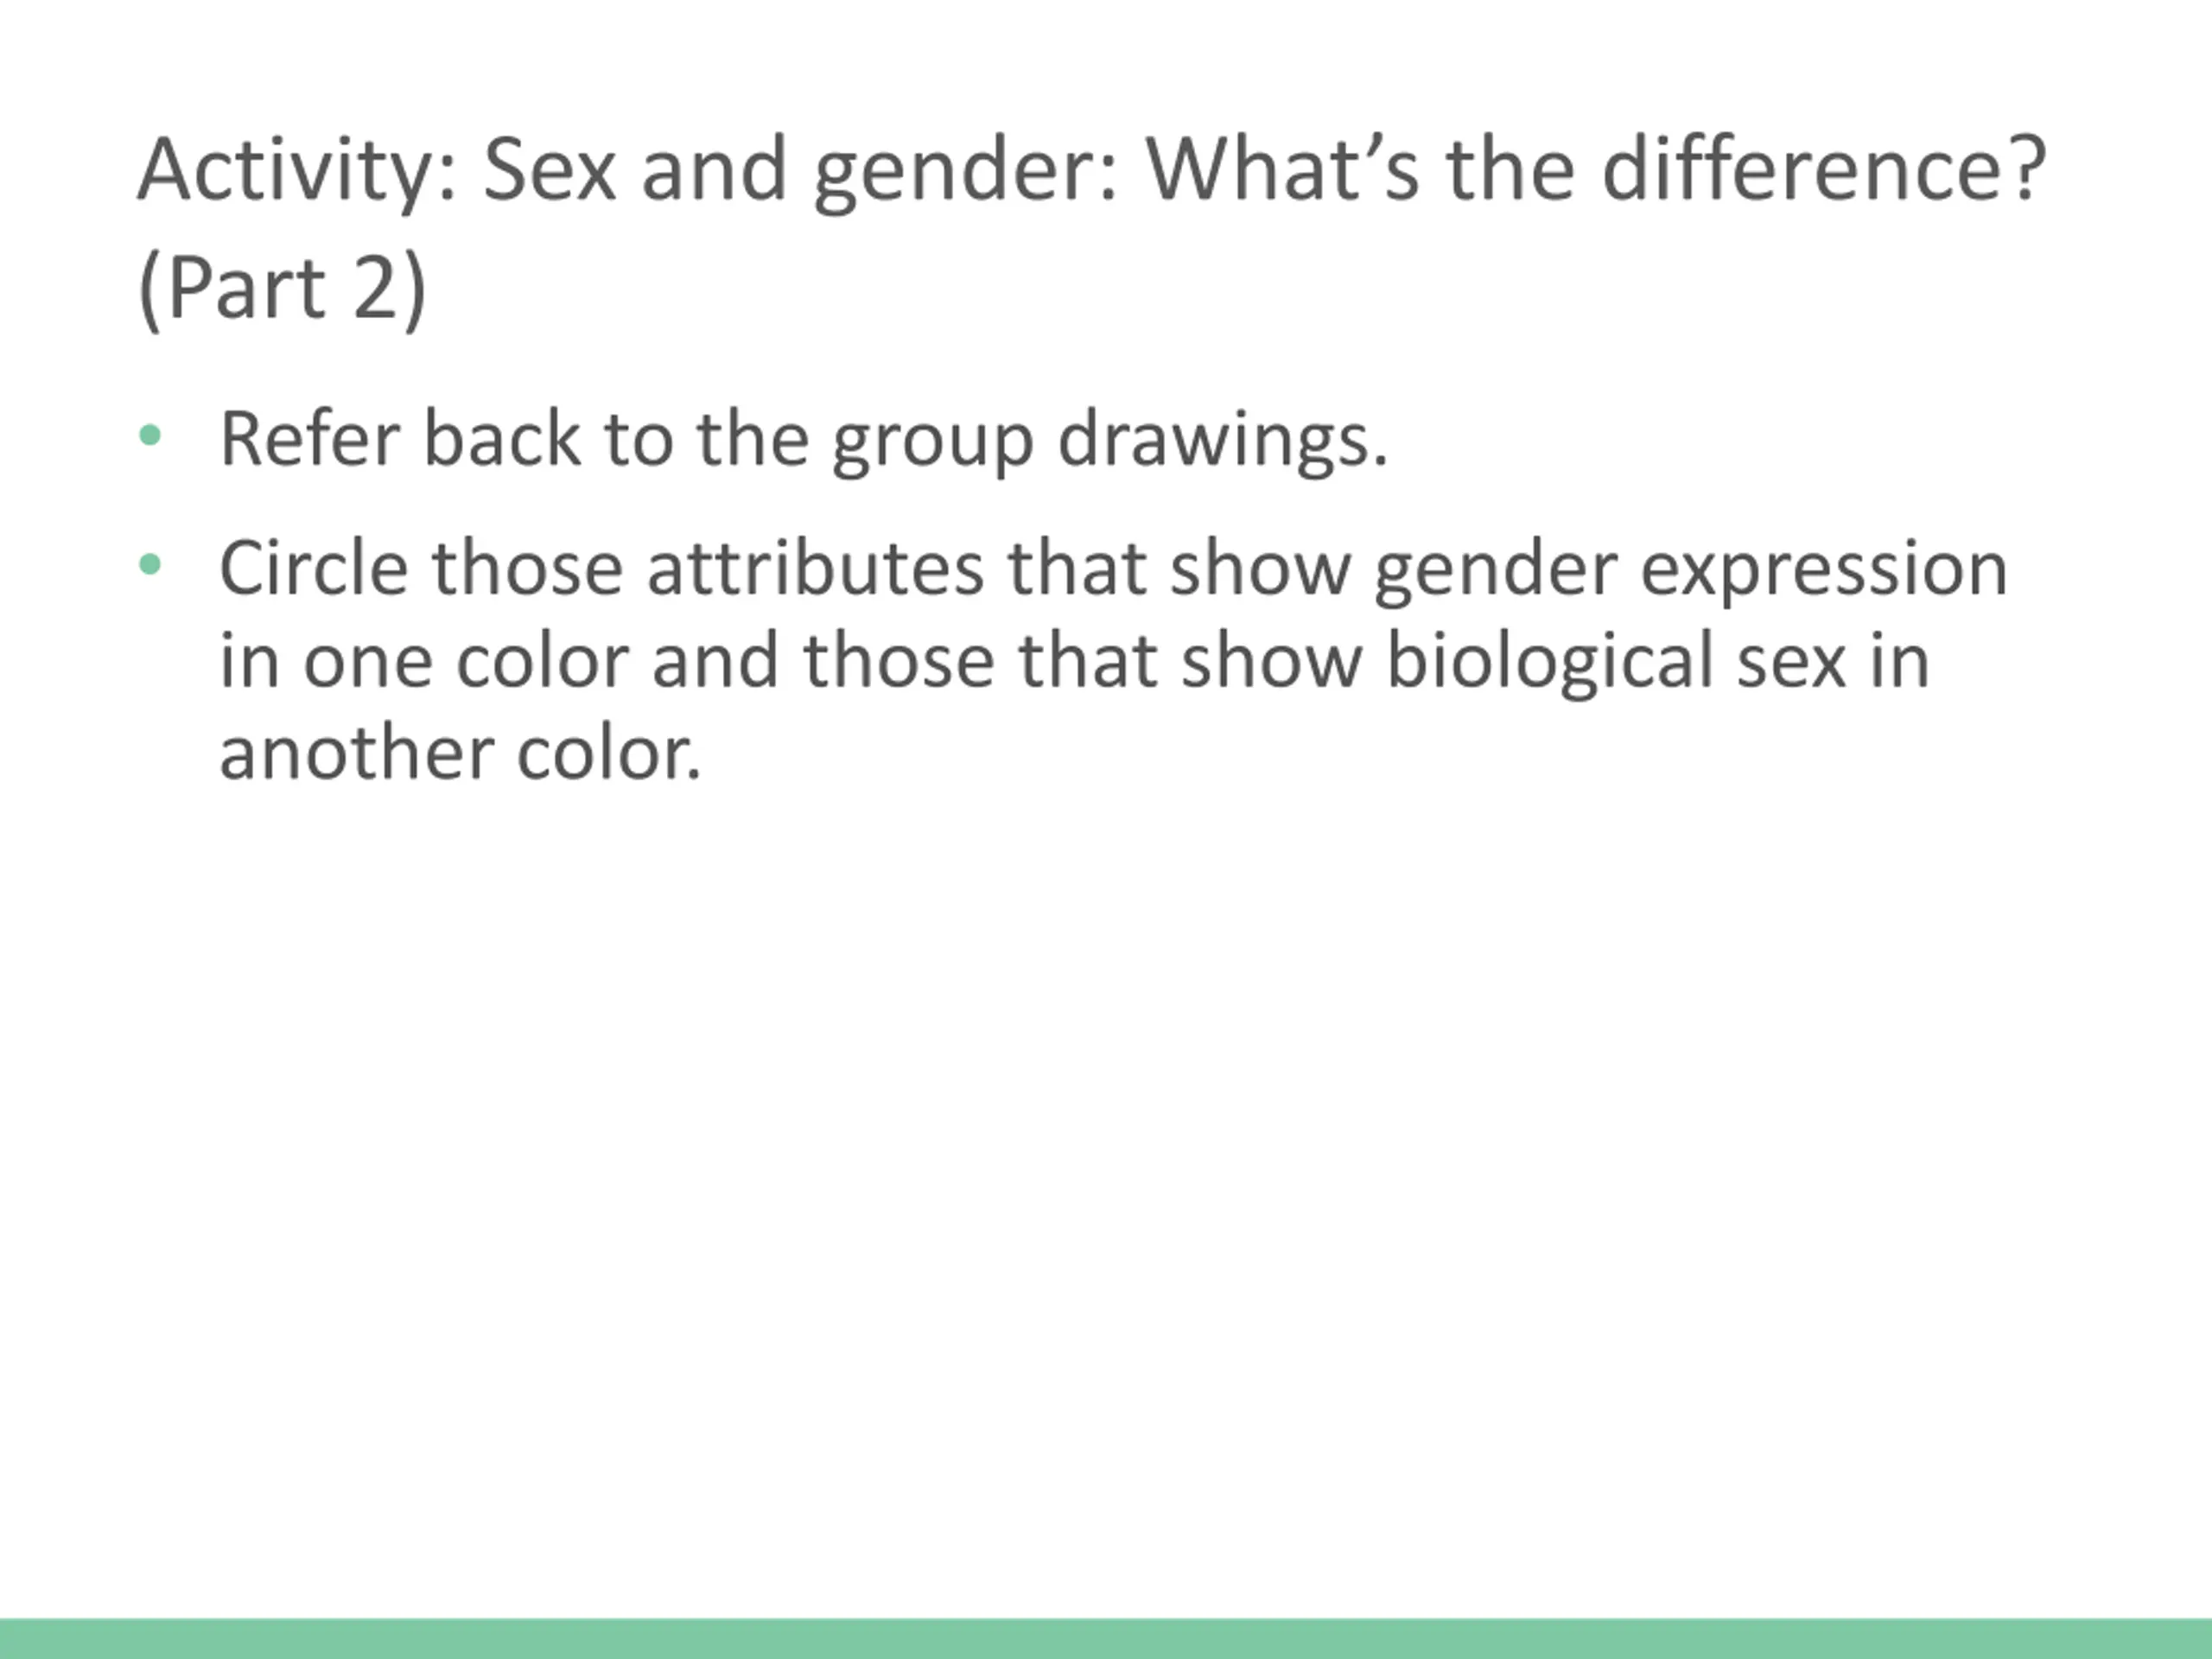The width and height of the screenshot is (2212, 1659).
Task: Click the word "Circle" in second bullet
Action: (314, 568)
